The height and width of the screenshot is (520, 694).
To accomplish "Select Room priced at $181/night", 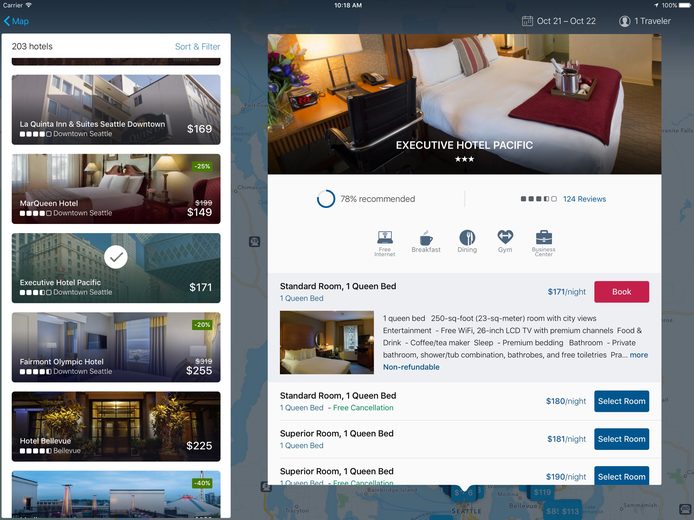I will [621, 439].
